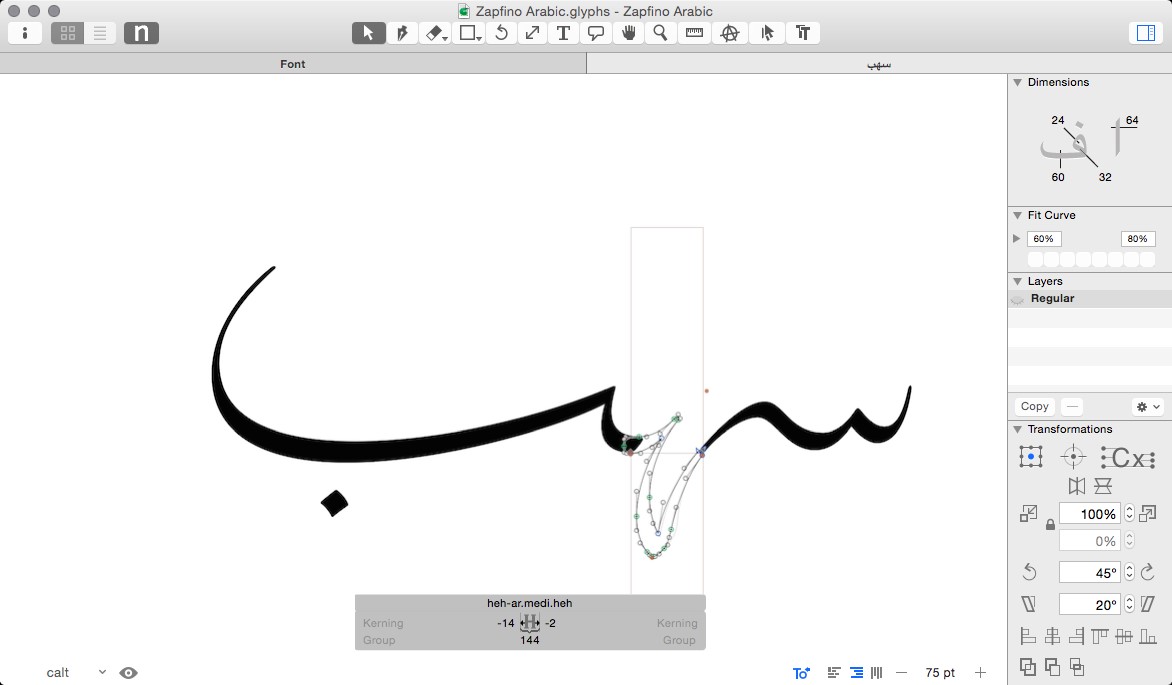
Task: Click the Copy button in Layers
Action: [1034, 406]
